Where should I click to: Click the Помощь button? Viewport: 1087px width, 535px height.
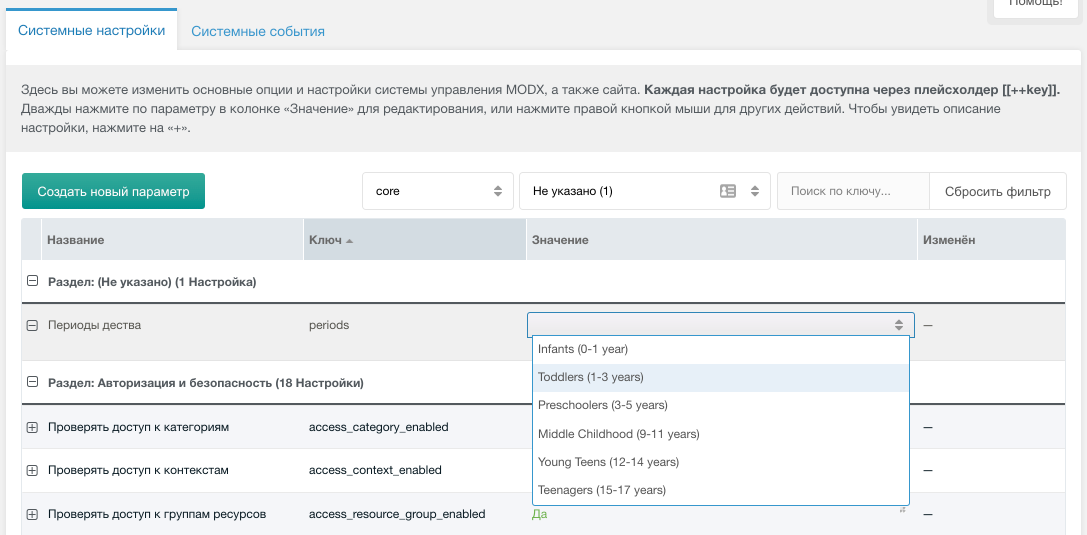click(1035, 6)
